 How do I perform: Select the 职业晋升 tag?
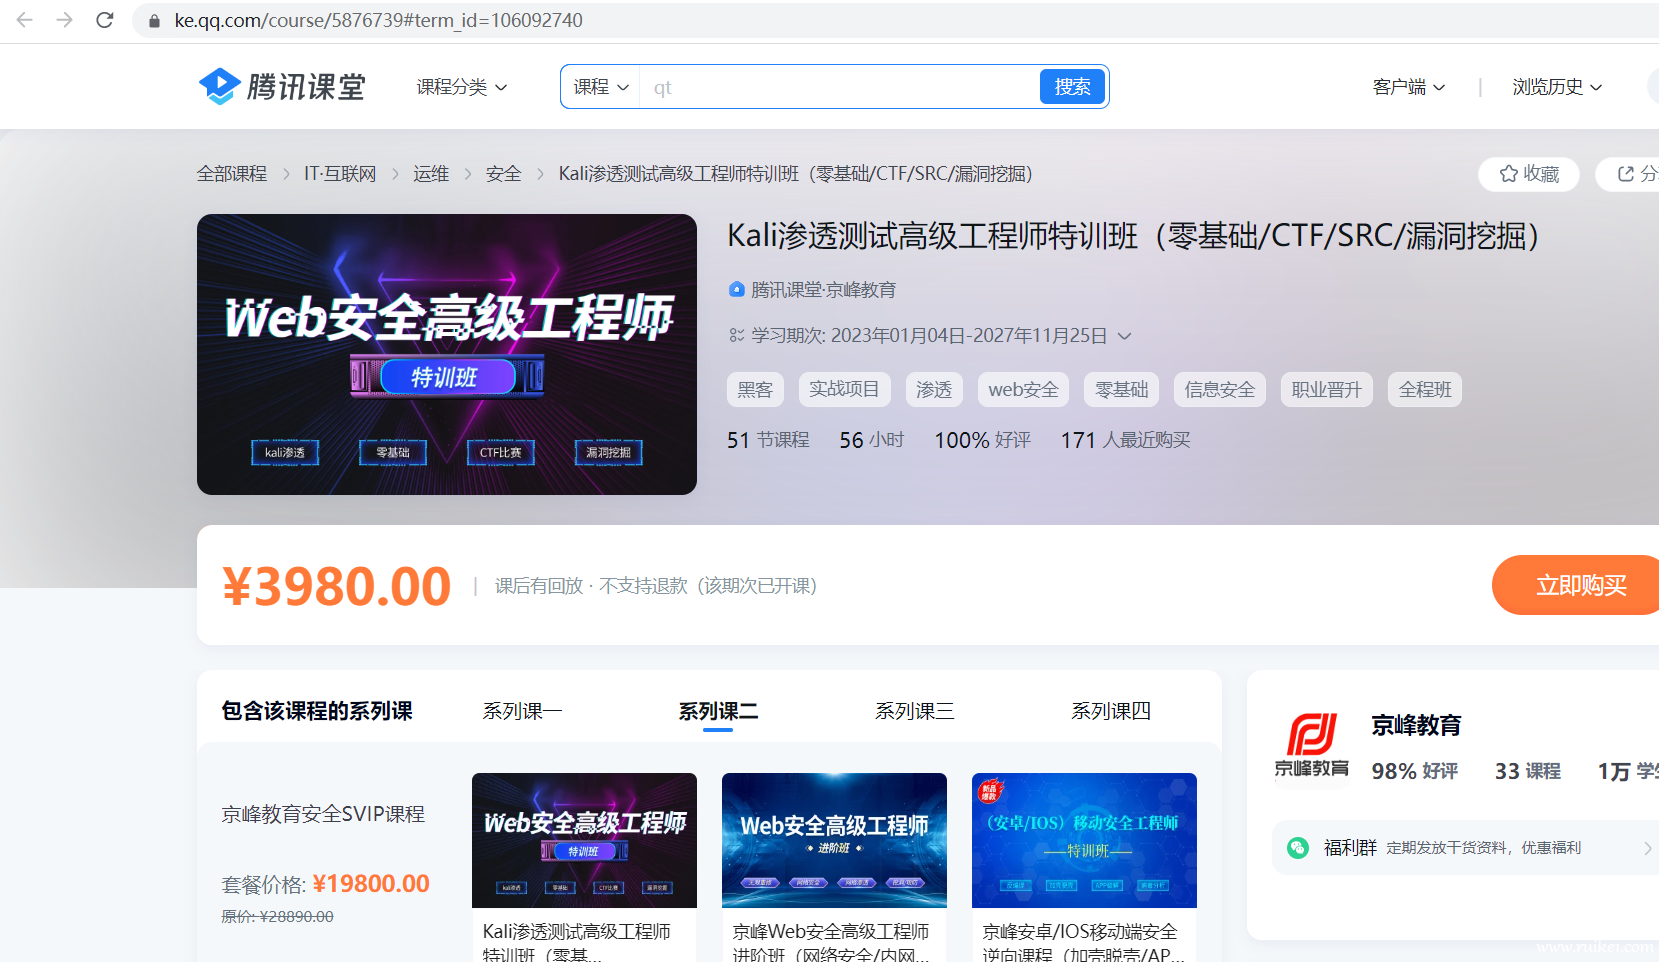pyautogui.click(x=1327, y=389)
